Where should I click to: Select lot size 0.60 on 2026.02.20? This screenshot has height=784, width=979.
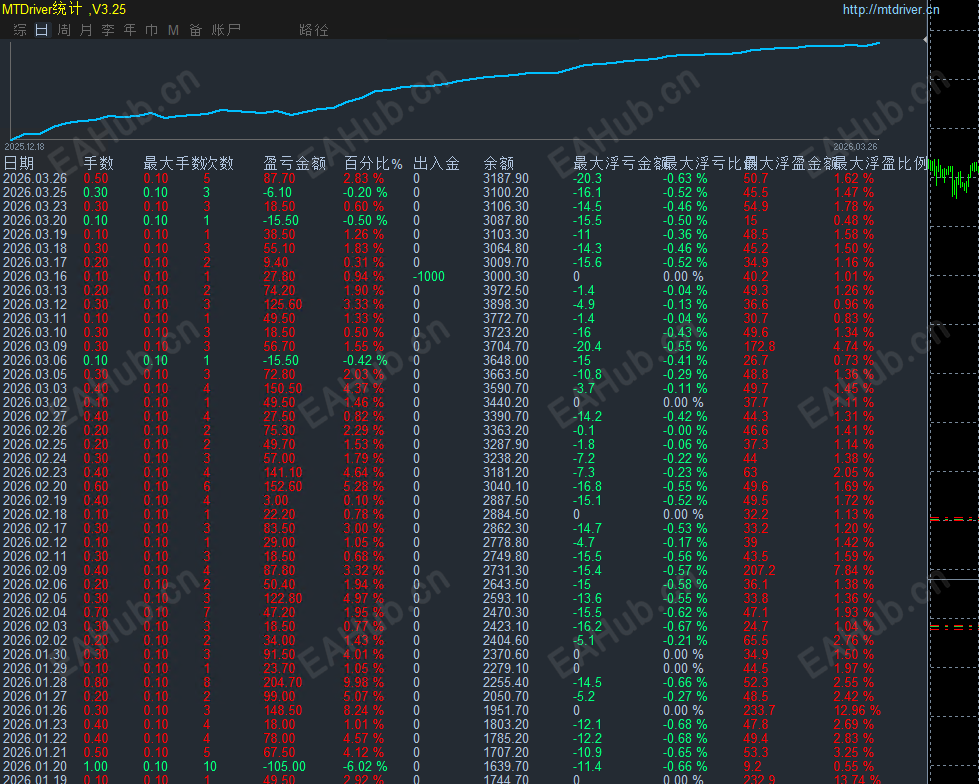pos(96,486)
